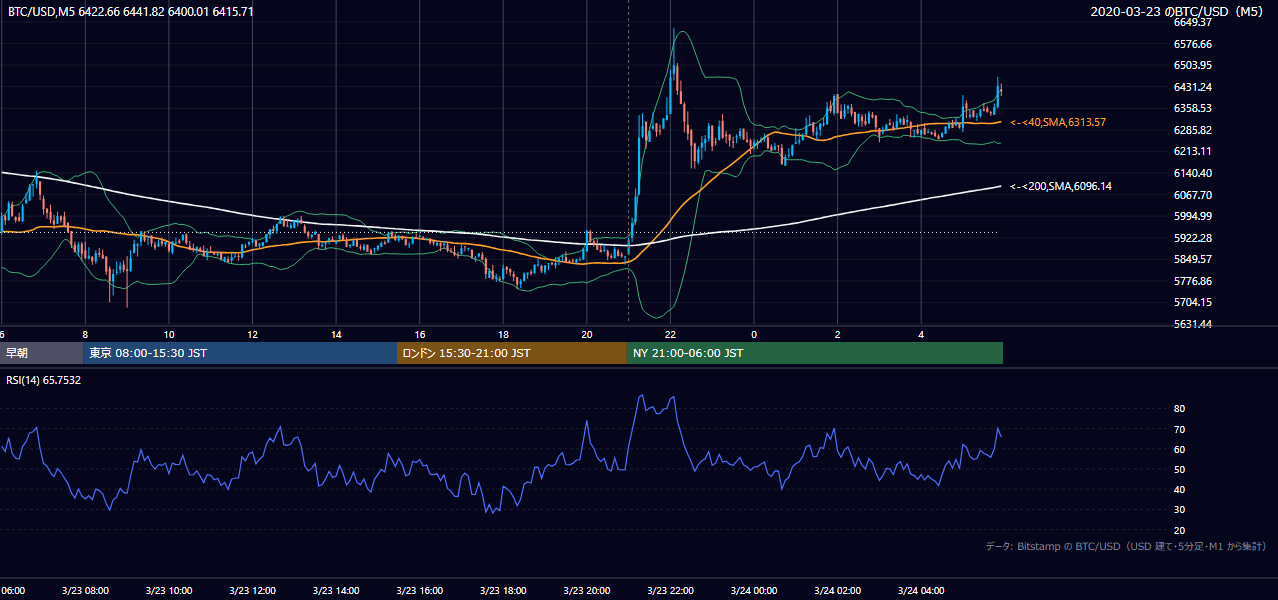Click hour label 10 under the price chart
The width and height of the screenshot is (1278, 600).
(x=169, y=334)
